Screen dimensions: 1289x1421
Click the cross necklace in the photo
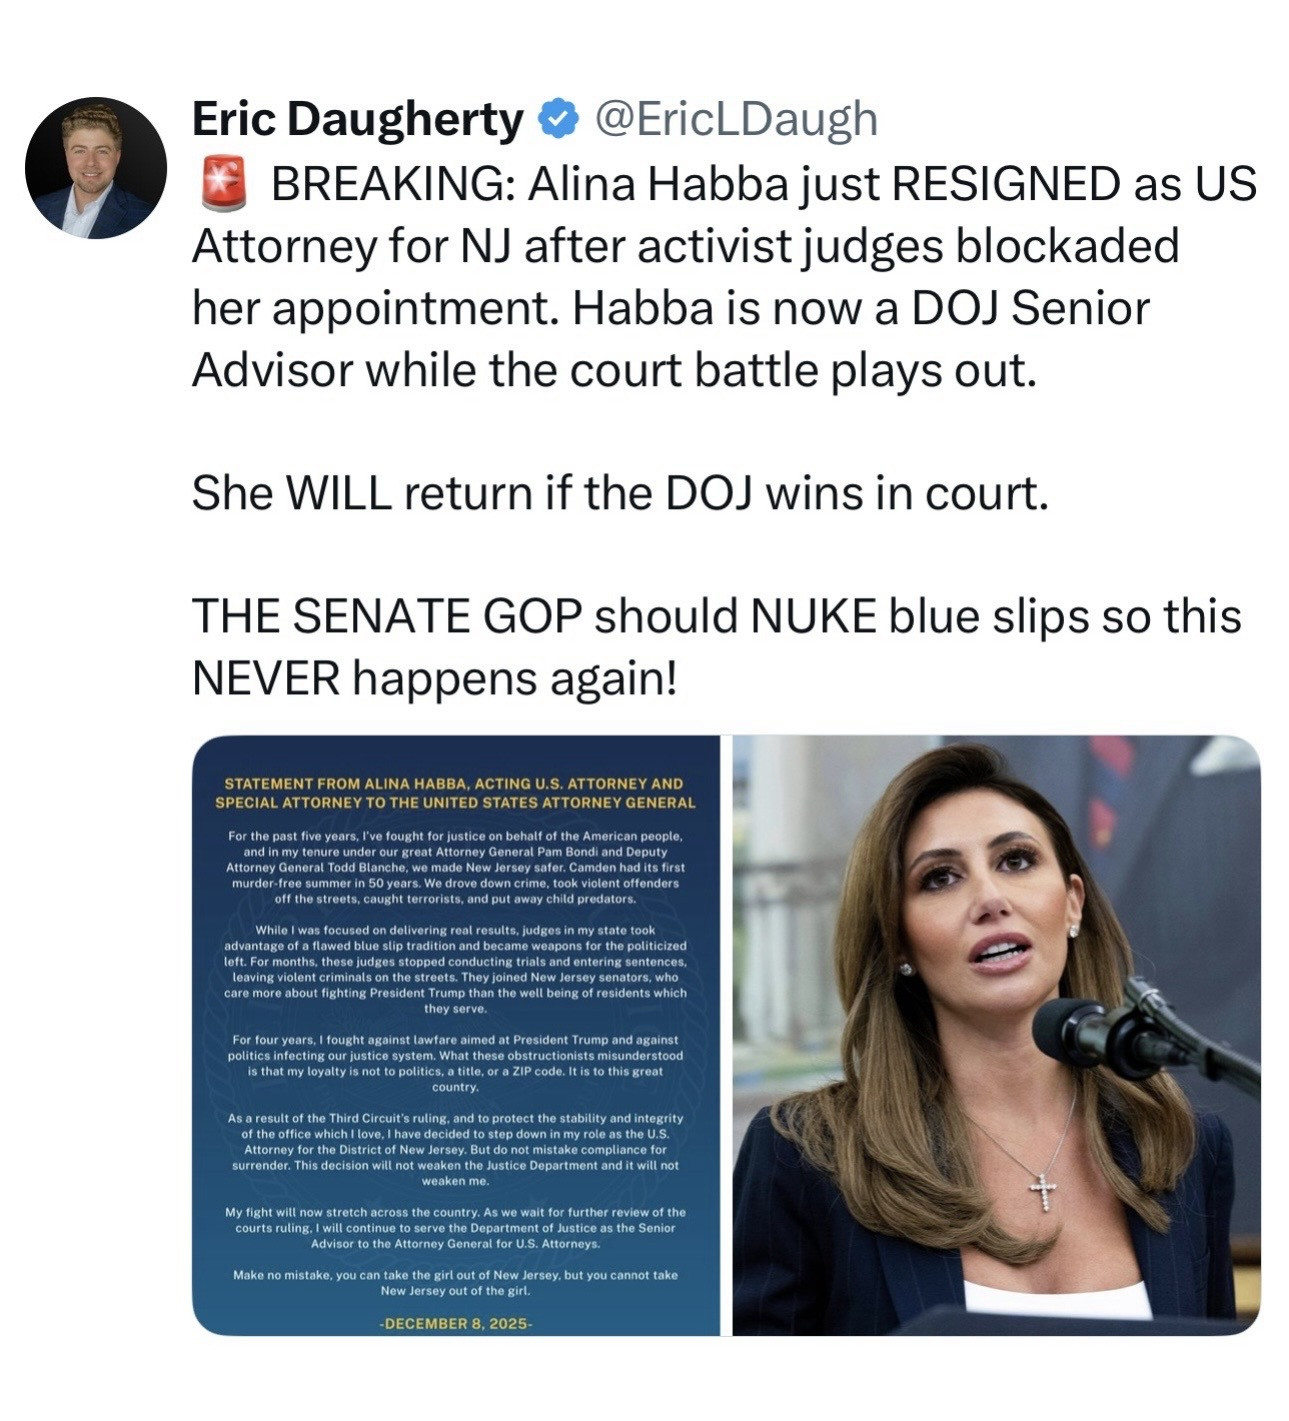1043,1191
